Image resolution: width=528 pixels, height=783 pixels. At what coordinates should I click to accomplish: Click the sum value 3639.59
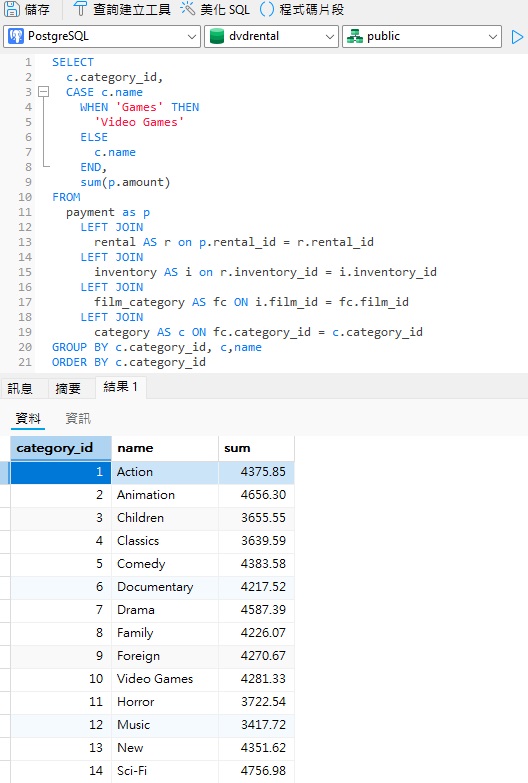point(256,541)
